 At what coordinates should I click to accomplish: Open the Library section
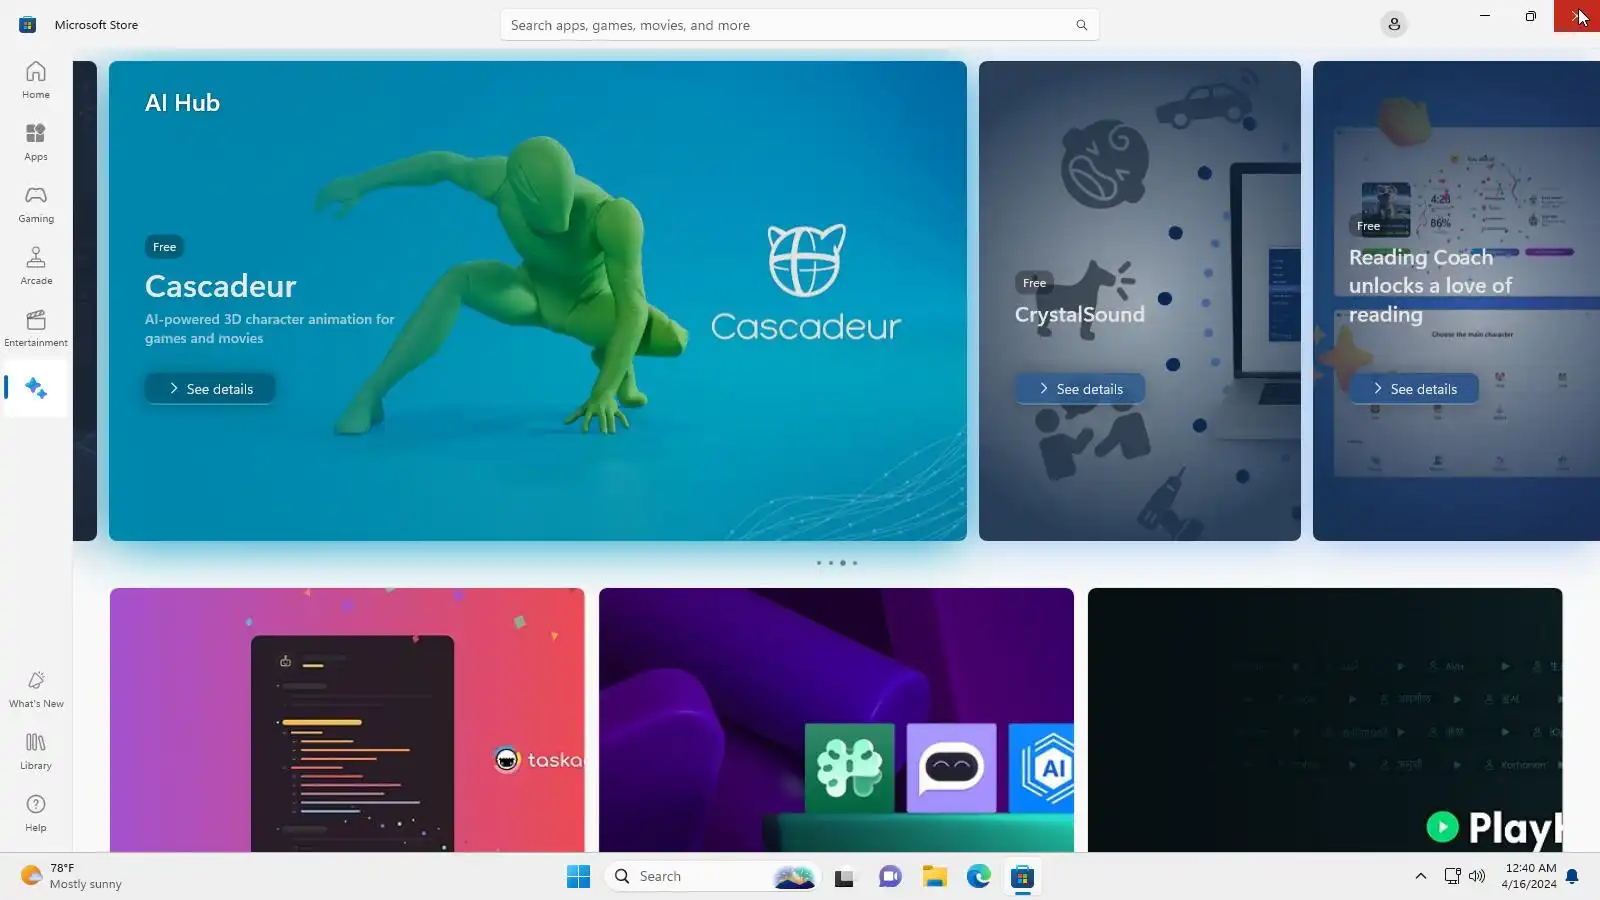coord(36,752)
